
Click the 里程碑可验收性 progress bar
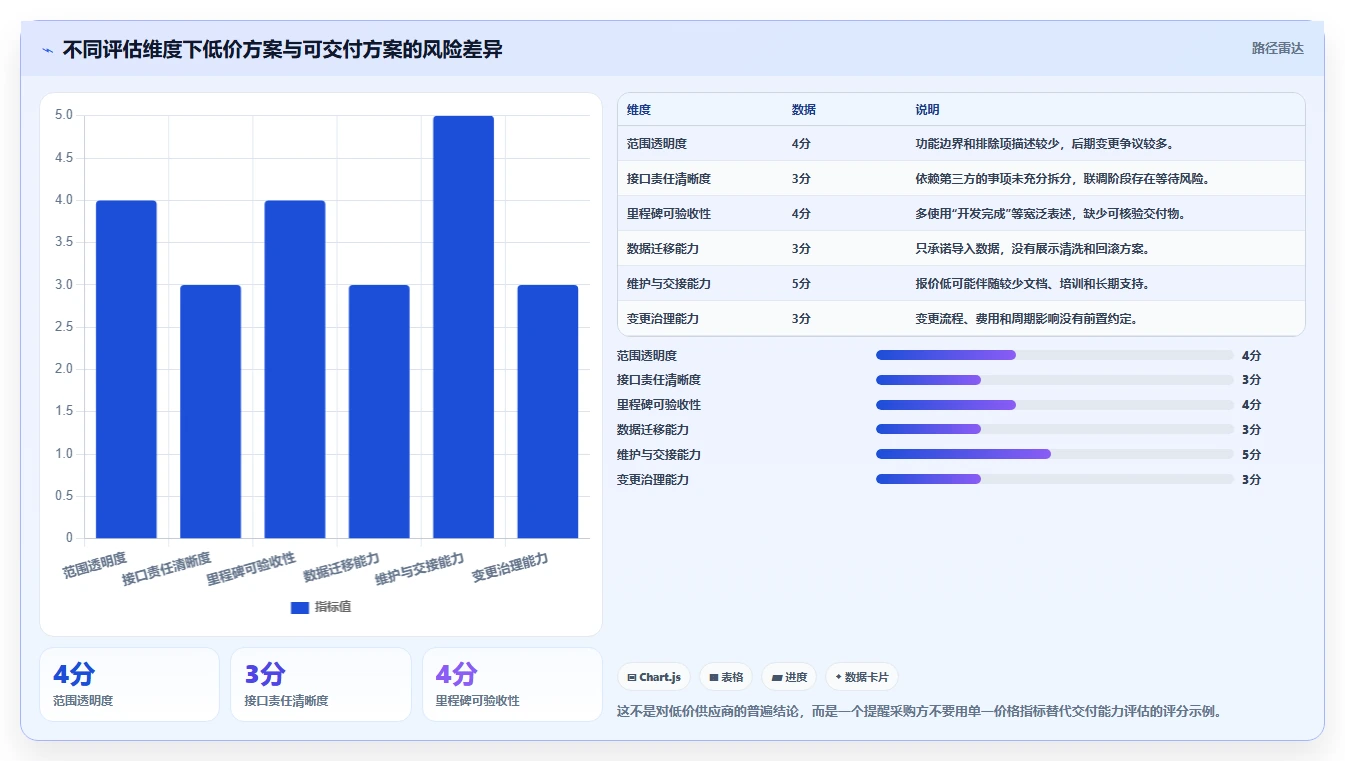(1055, 405)
